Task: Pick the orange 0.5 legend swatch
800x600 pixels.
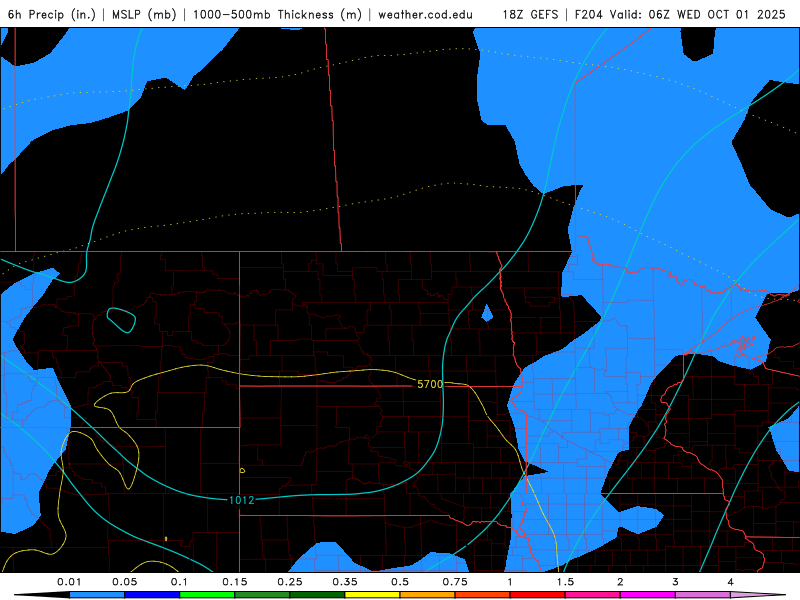Action: [x=428, y=595]
